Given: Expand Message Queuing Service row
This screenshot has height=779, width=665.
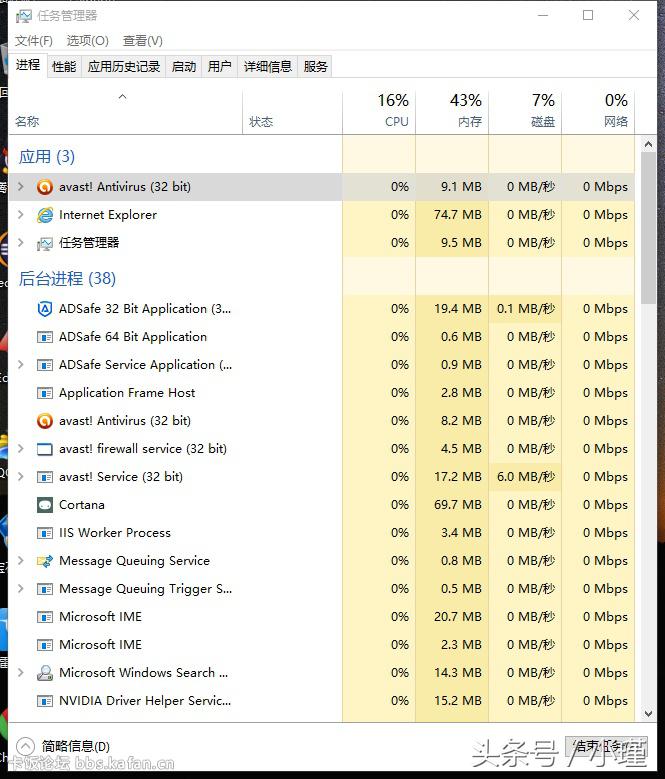Looking at the screenshot, I should [x=21, y=560].
